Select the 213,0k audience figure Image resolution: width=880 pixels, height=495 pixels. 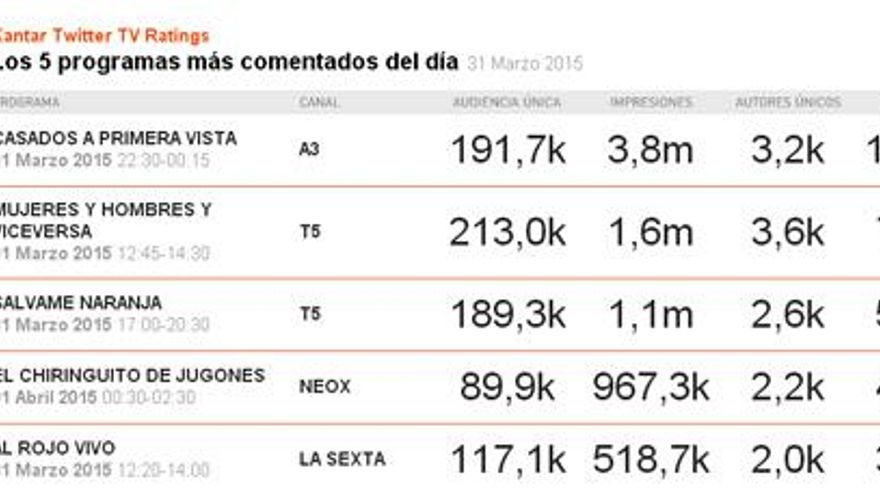pyautogui.click(x=507, y=232)
